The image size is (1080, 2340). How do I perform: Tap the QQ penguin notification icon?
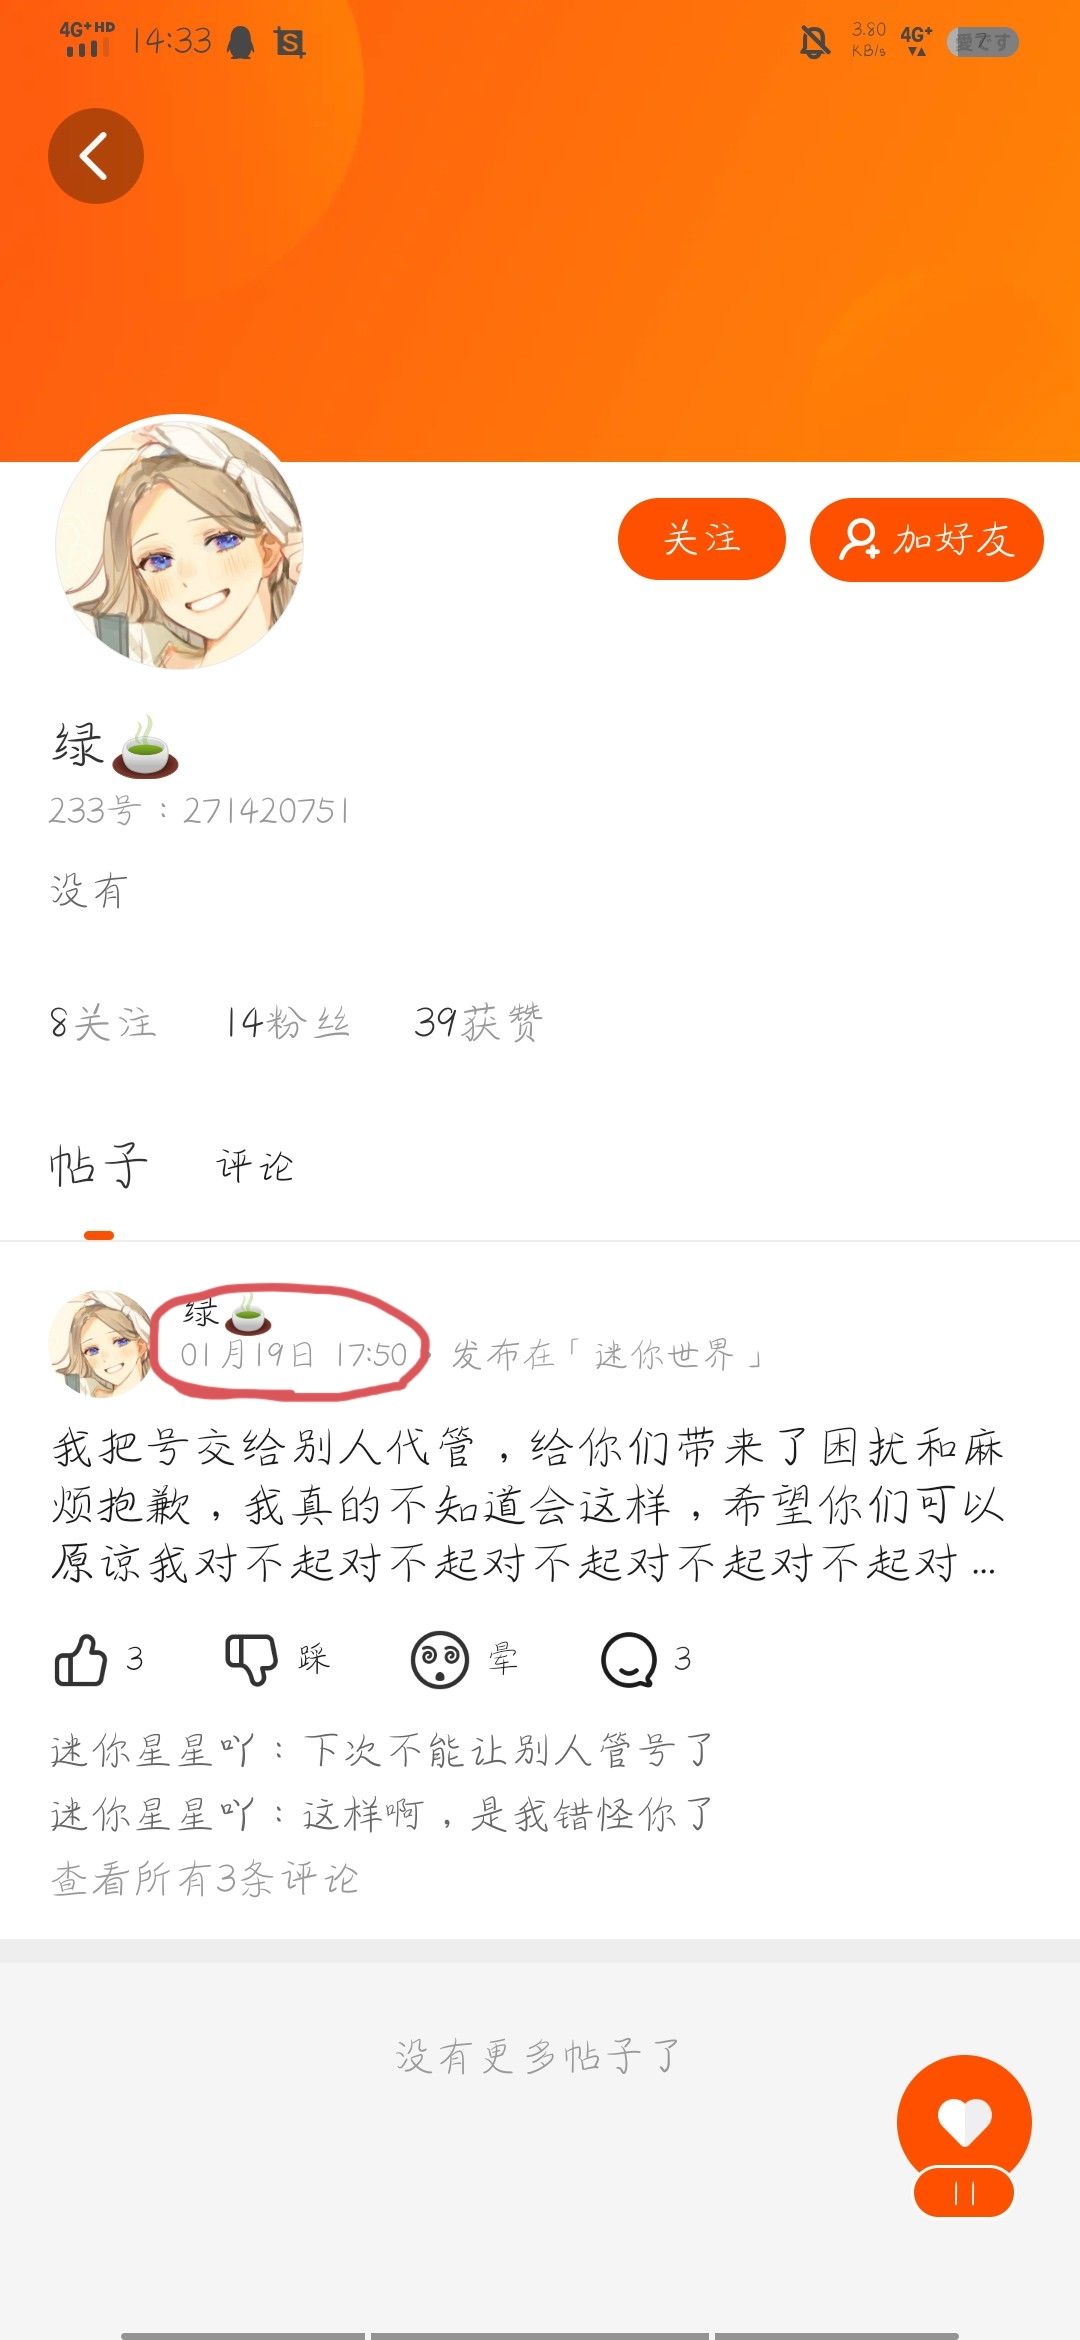pyautogui.click(x=240, y=42)
